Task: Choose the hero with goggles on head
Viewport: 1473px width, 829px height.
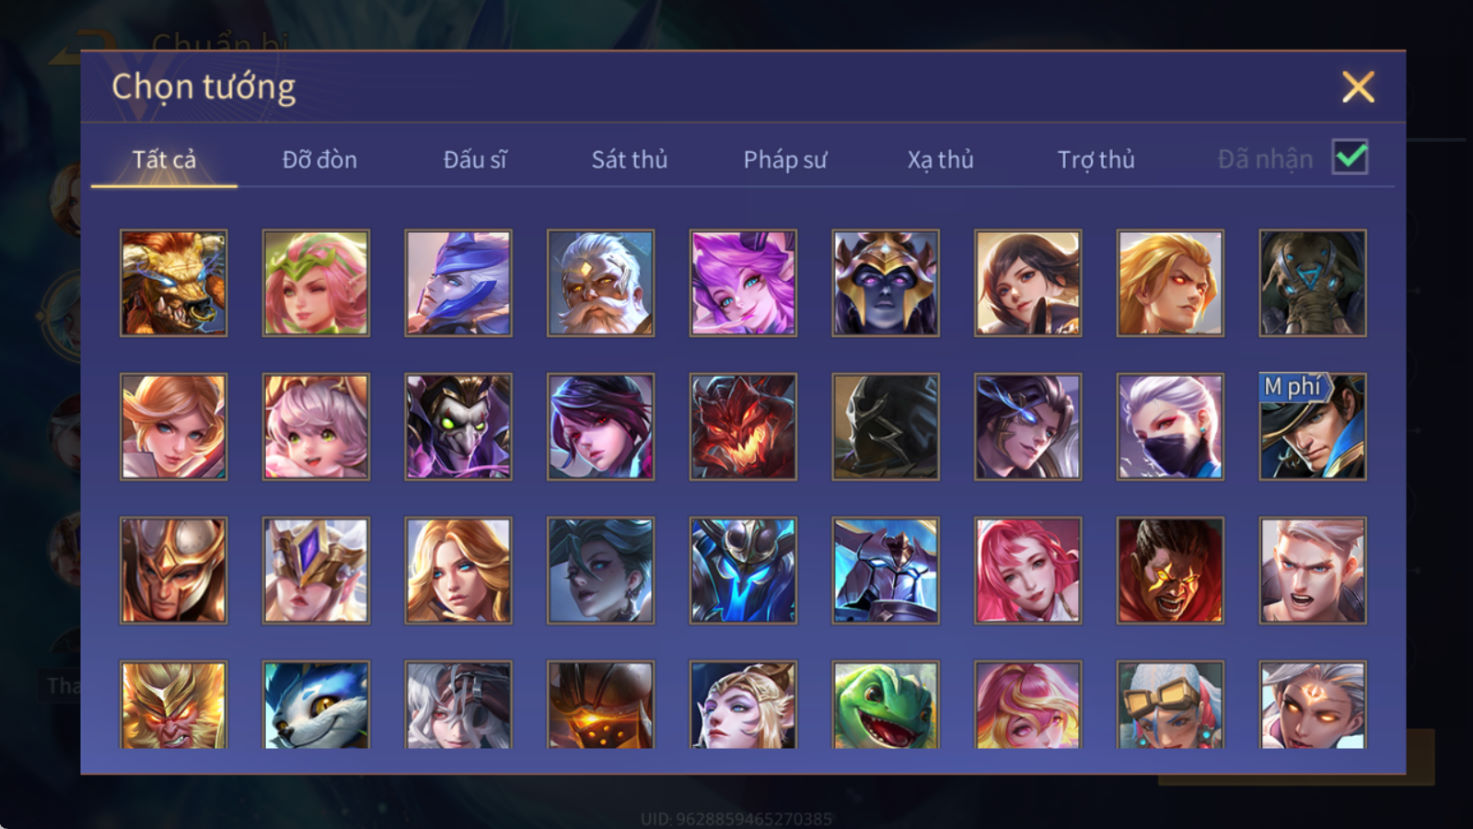Action: pyautogui.click(x=1170, y=704)
